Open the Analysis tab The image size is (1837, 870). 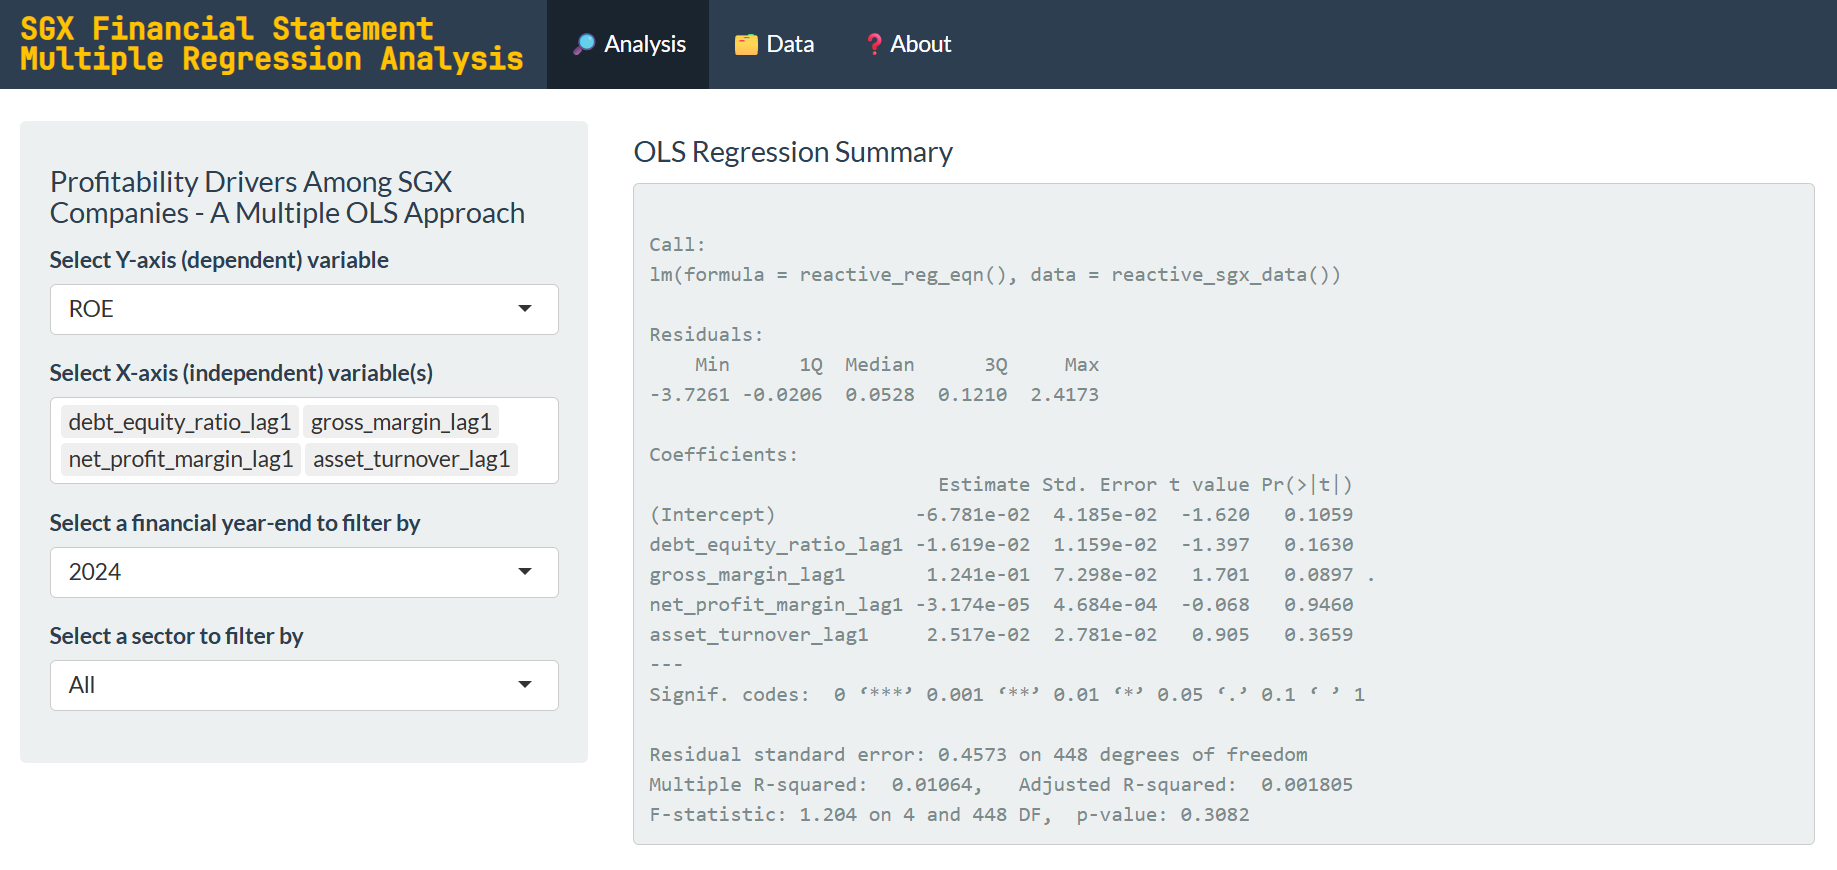(x=628, y=44)
